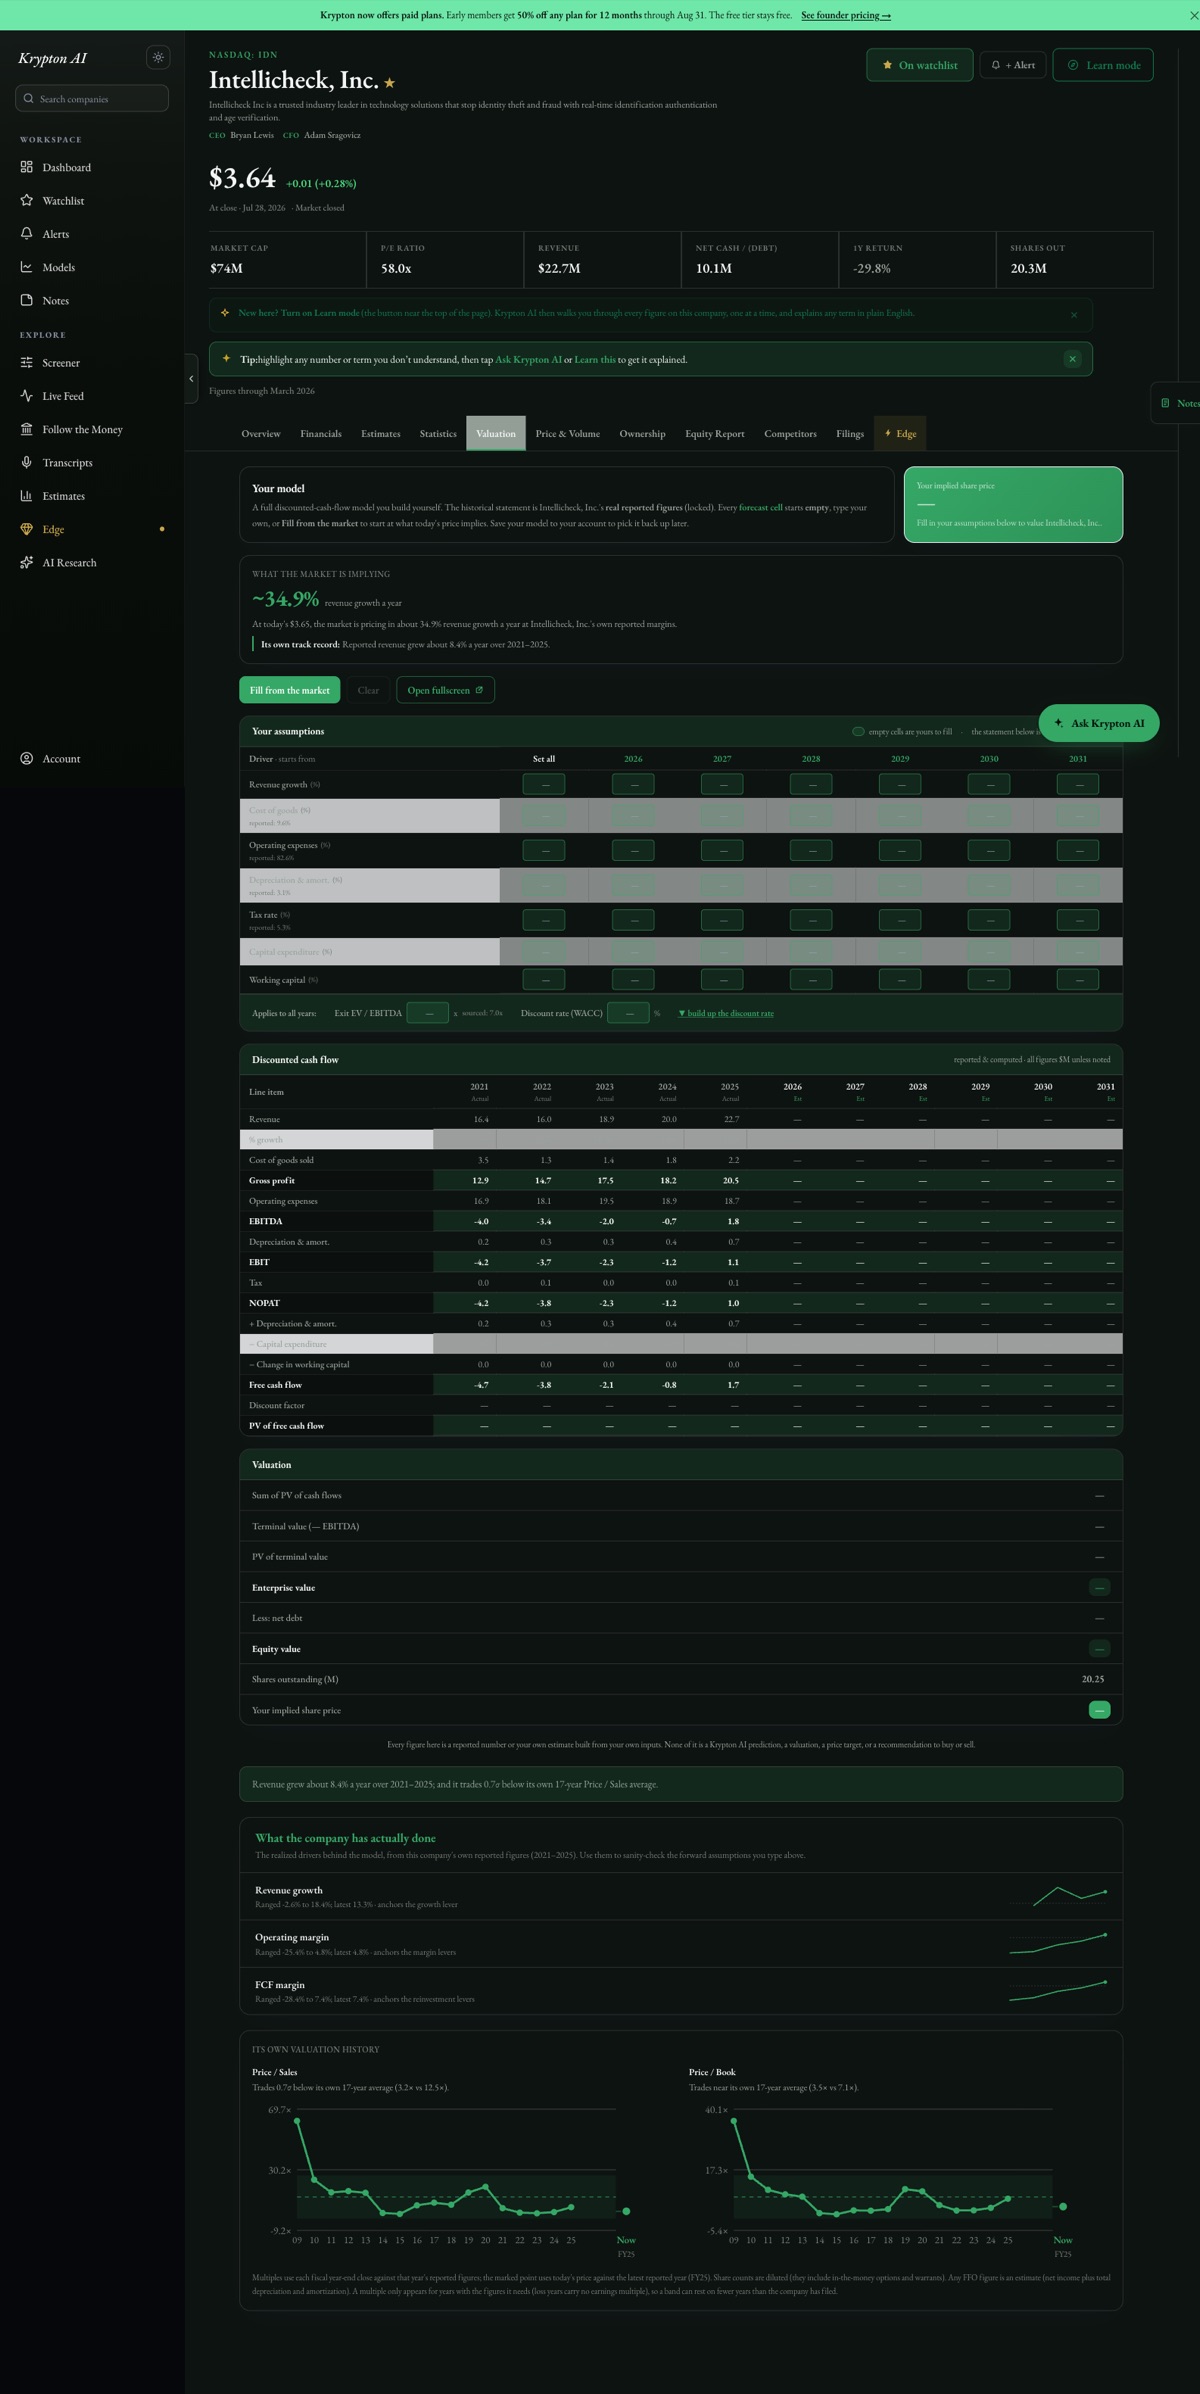This screenshot has height=2394, width=1200.
Task: Click the Clear button
Action: coord(368,690)
